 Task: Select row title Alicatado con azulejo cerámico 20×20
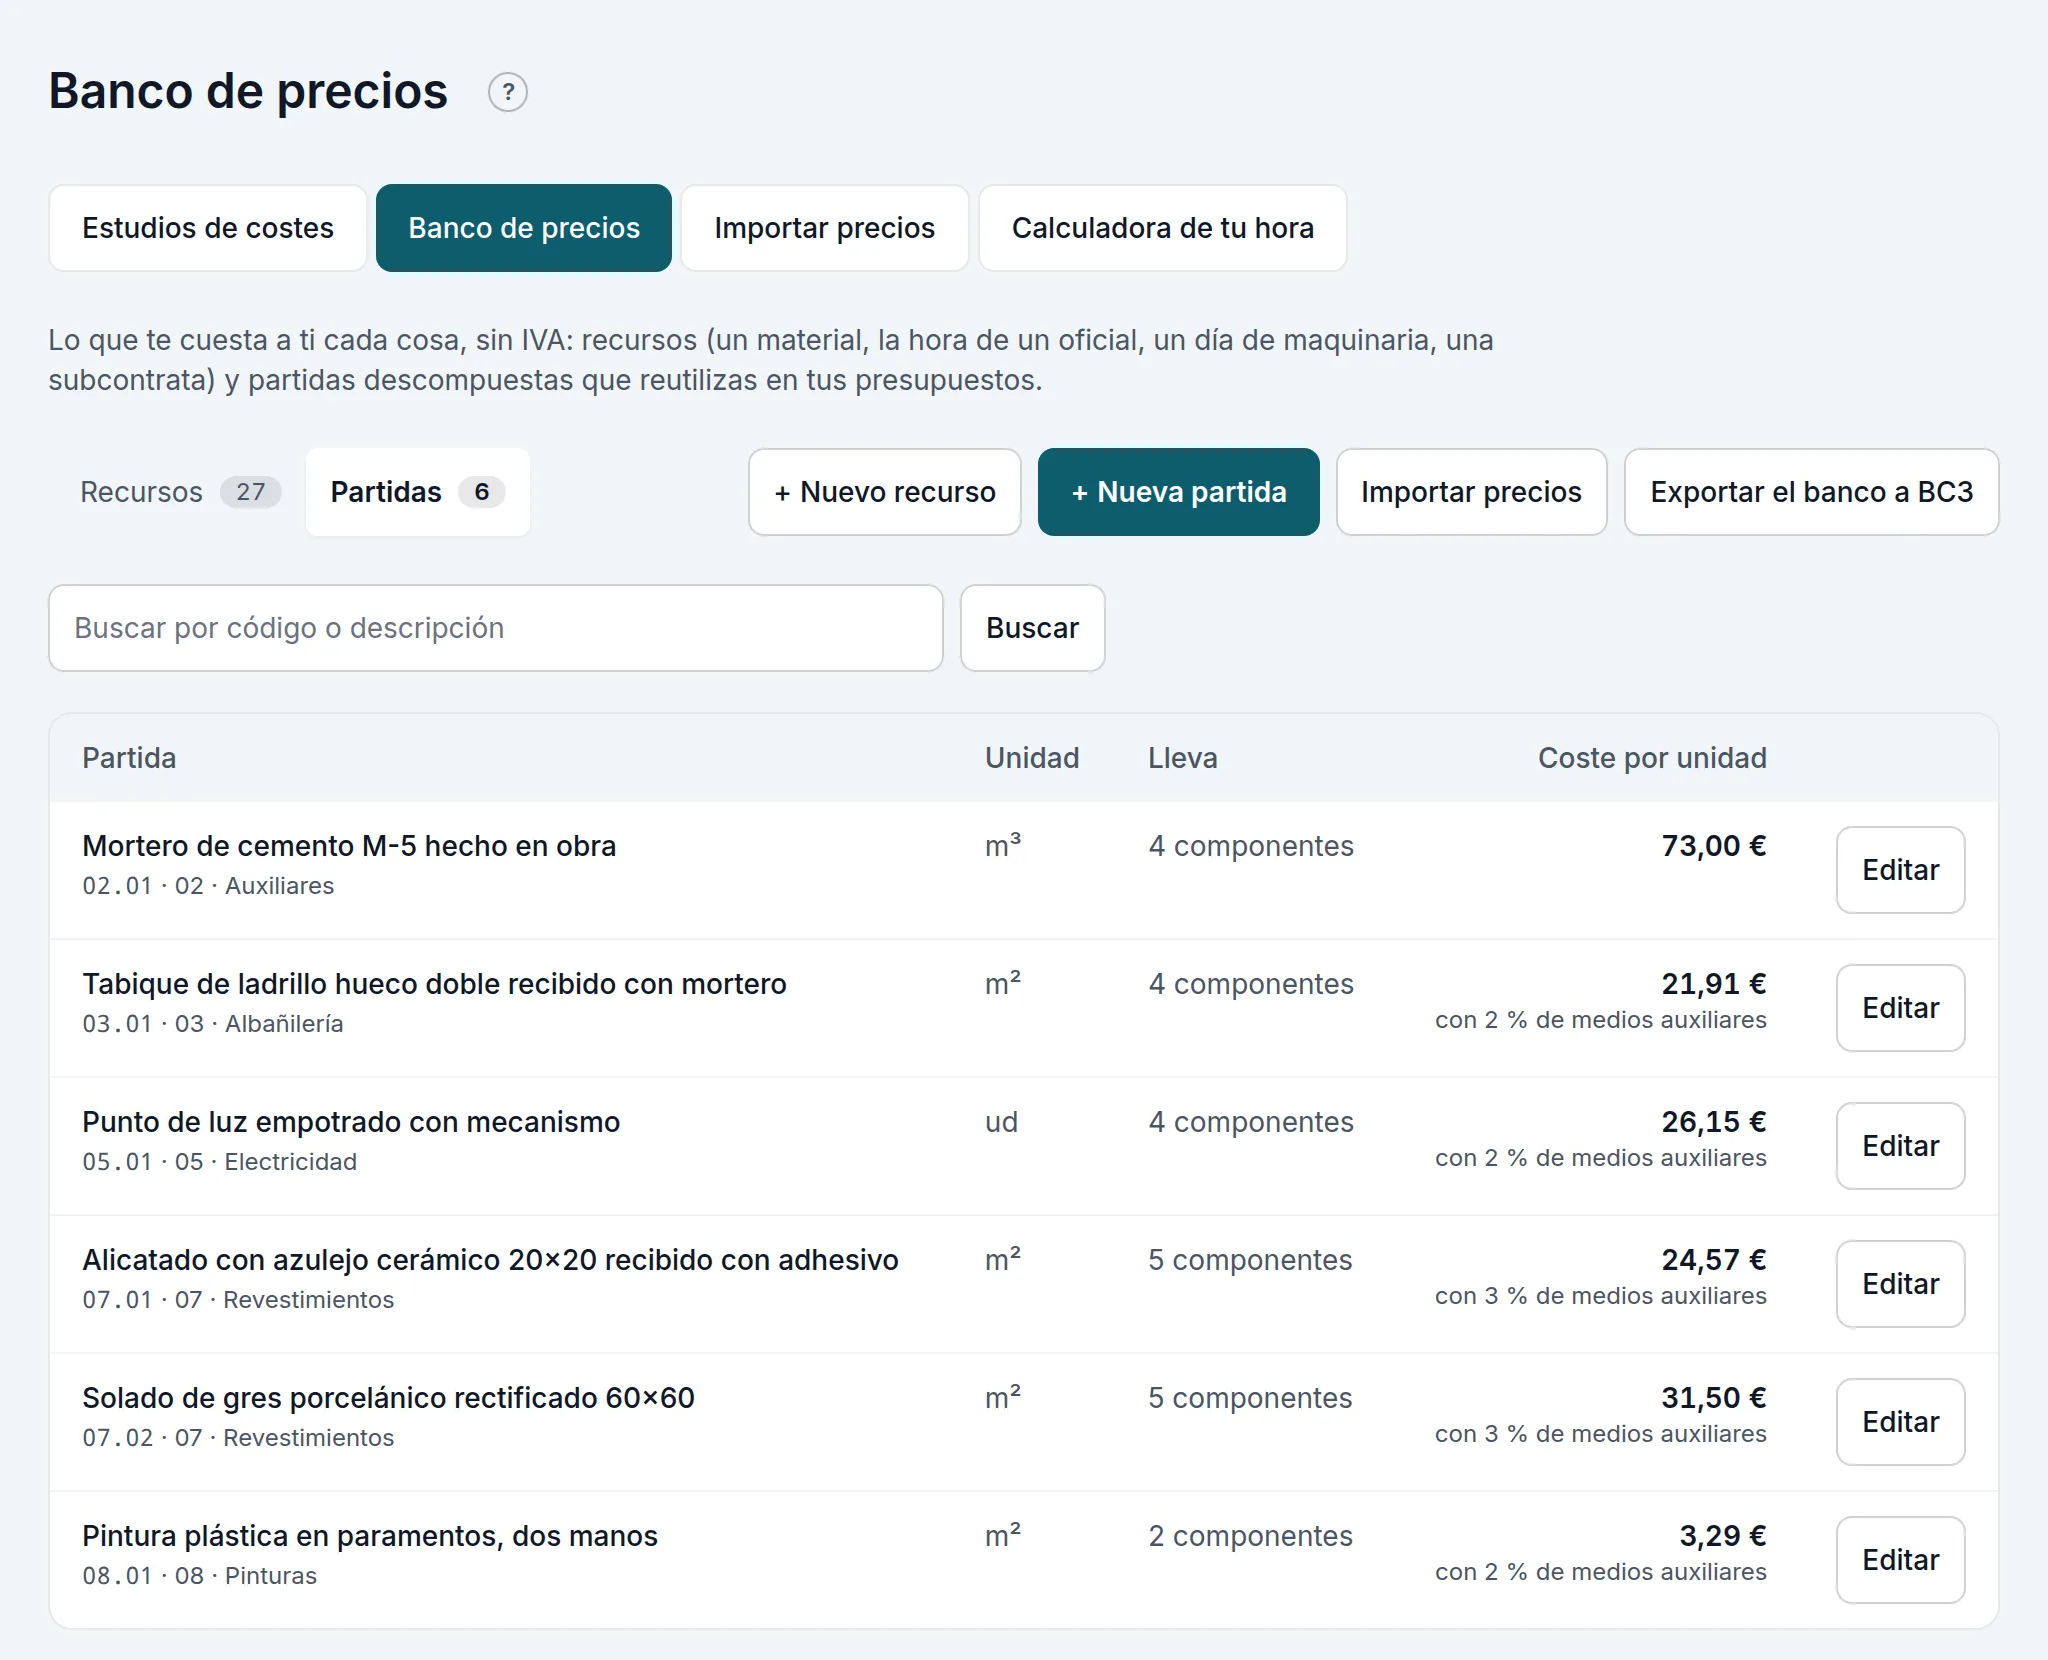click(490, 1260)
